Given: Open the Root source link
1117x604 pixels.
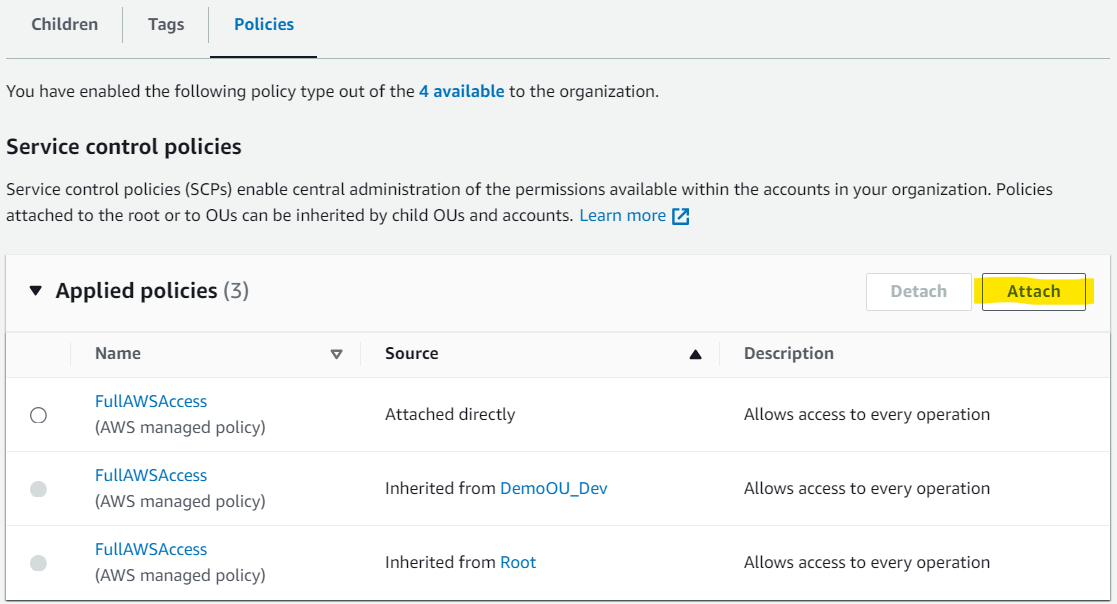Looking at the screenshot, I should pyautogui.click(x=518, y=562).
